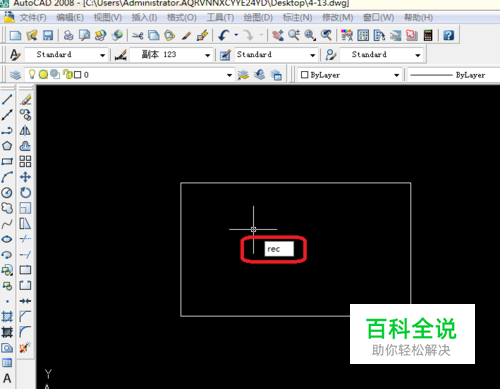Open the 视图(V) menu
This screenshot has height=389, width=500.
pyautogui.click(x=108, y=17)
